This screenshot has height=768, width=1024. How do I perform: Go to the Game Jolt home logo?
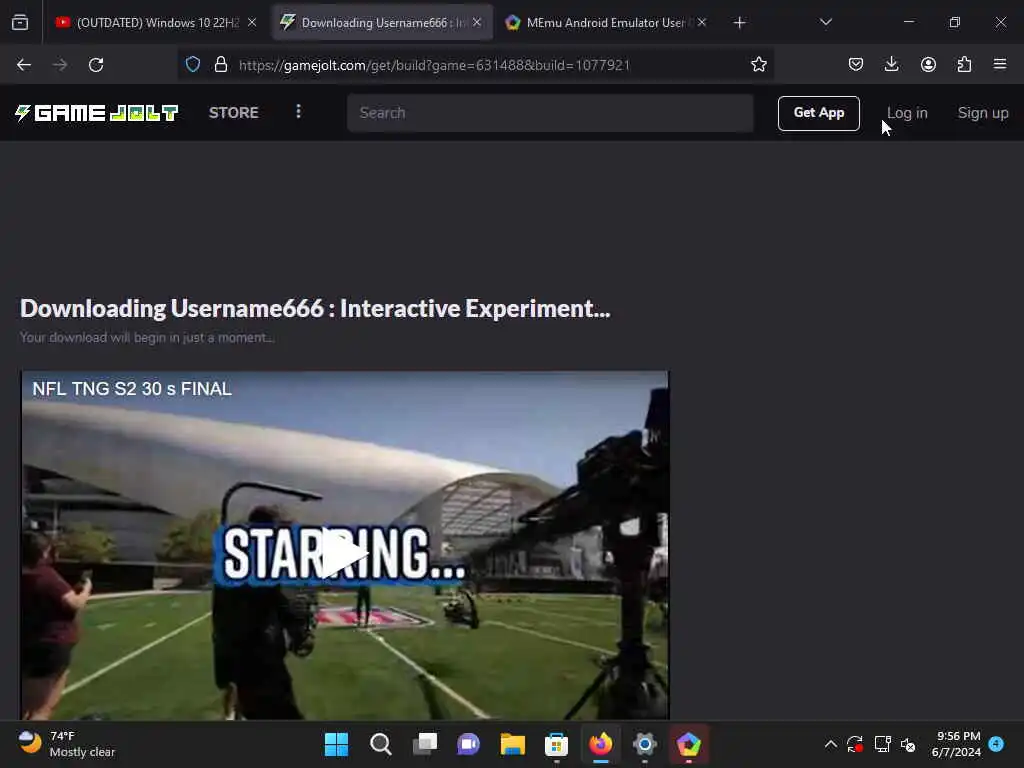[96, 113]
